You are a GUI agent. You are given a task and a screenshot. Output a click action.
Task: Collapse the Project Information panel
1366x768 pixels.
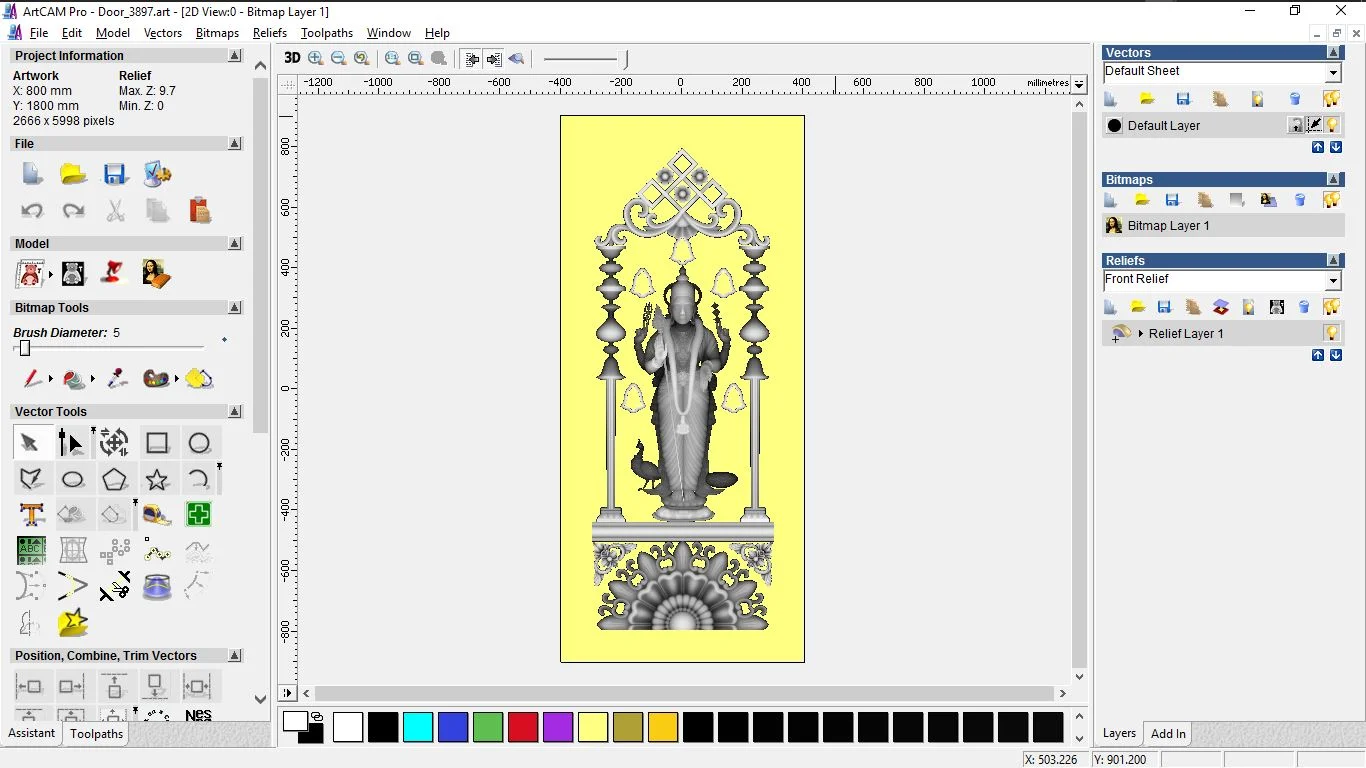(x=235, y=56)
